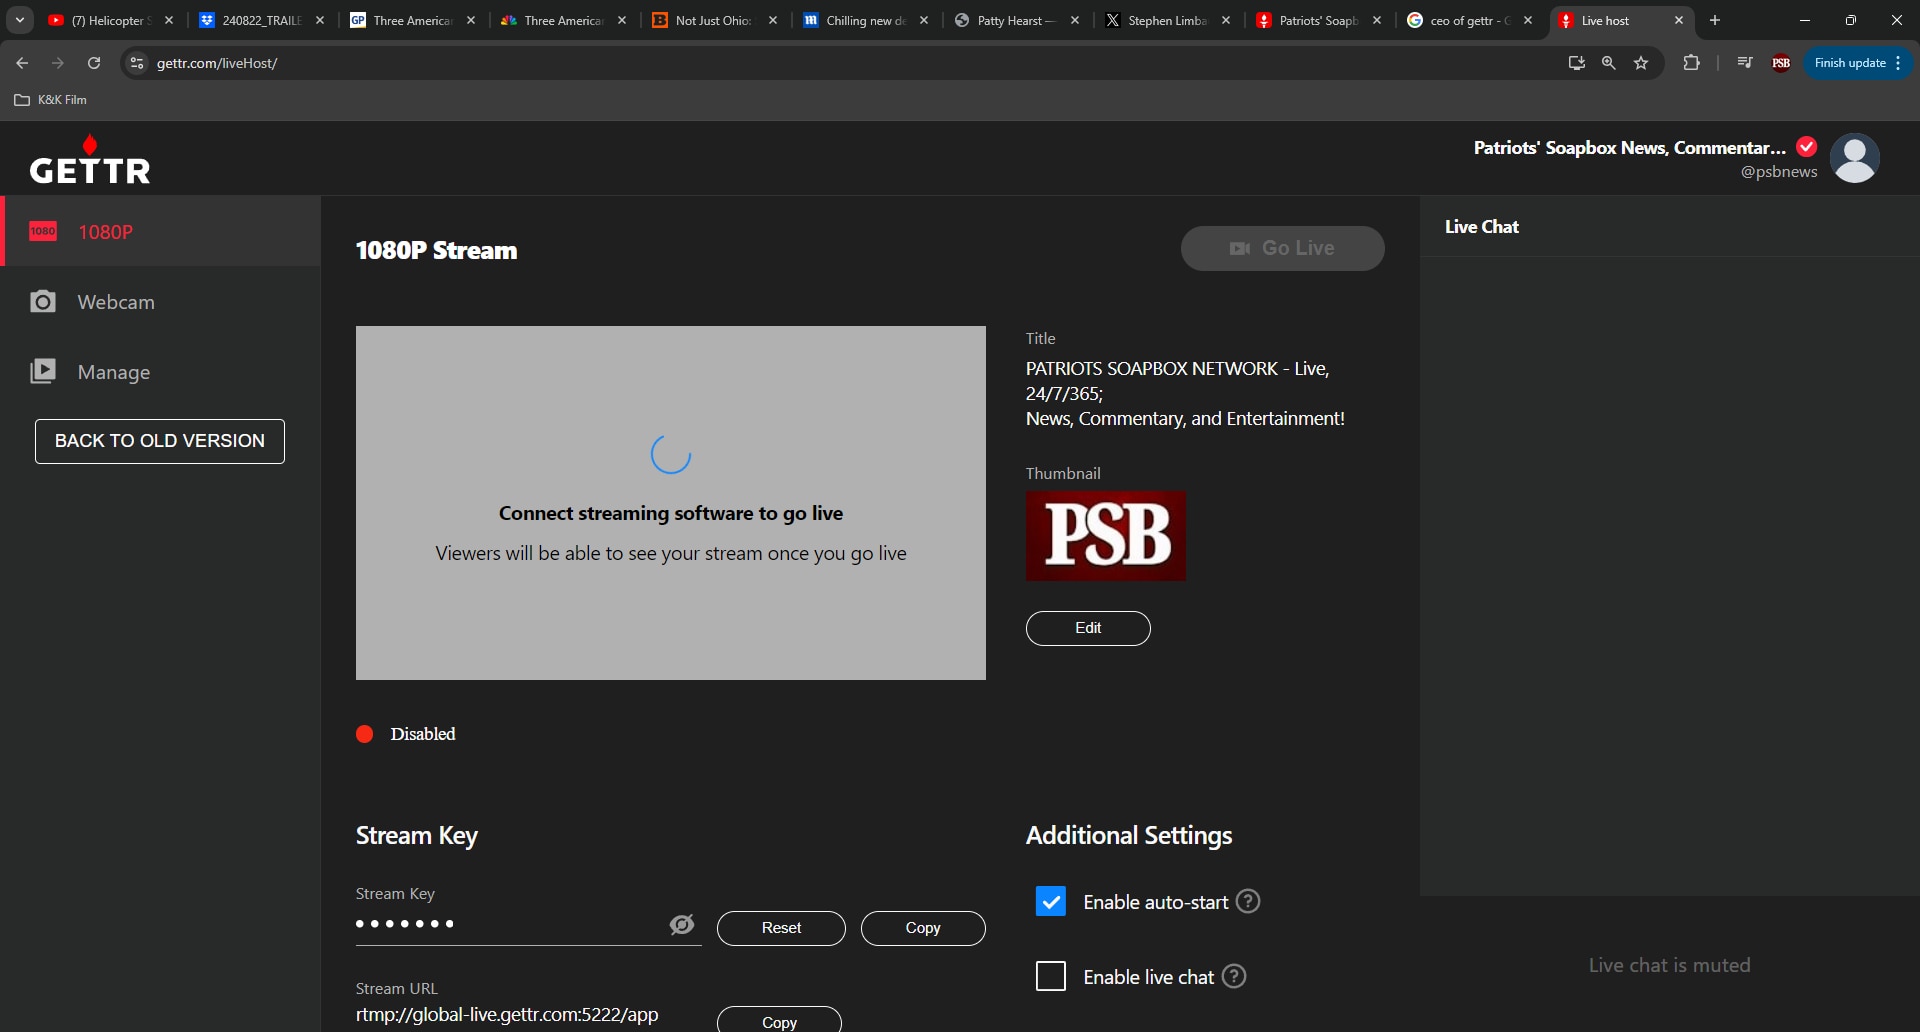1920x1032 pixels.
Task: Reveal the hidden Stream Key
Action: [x=682, y=924]
